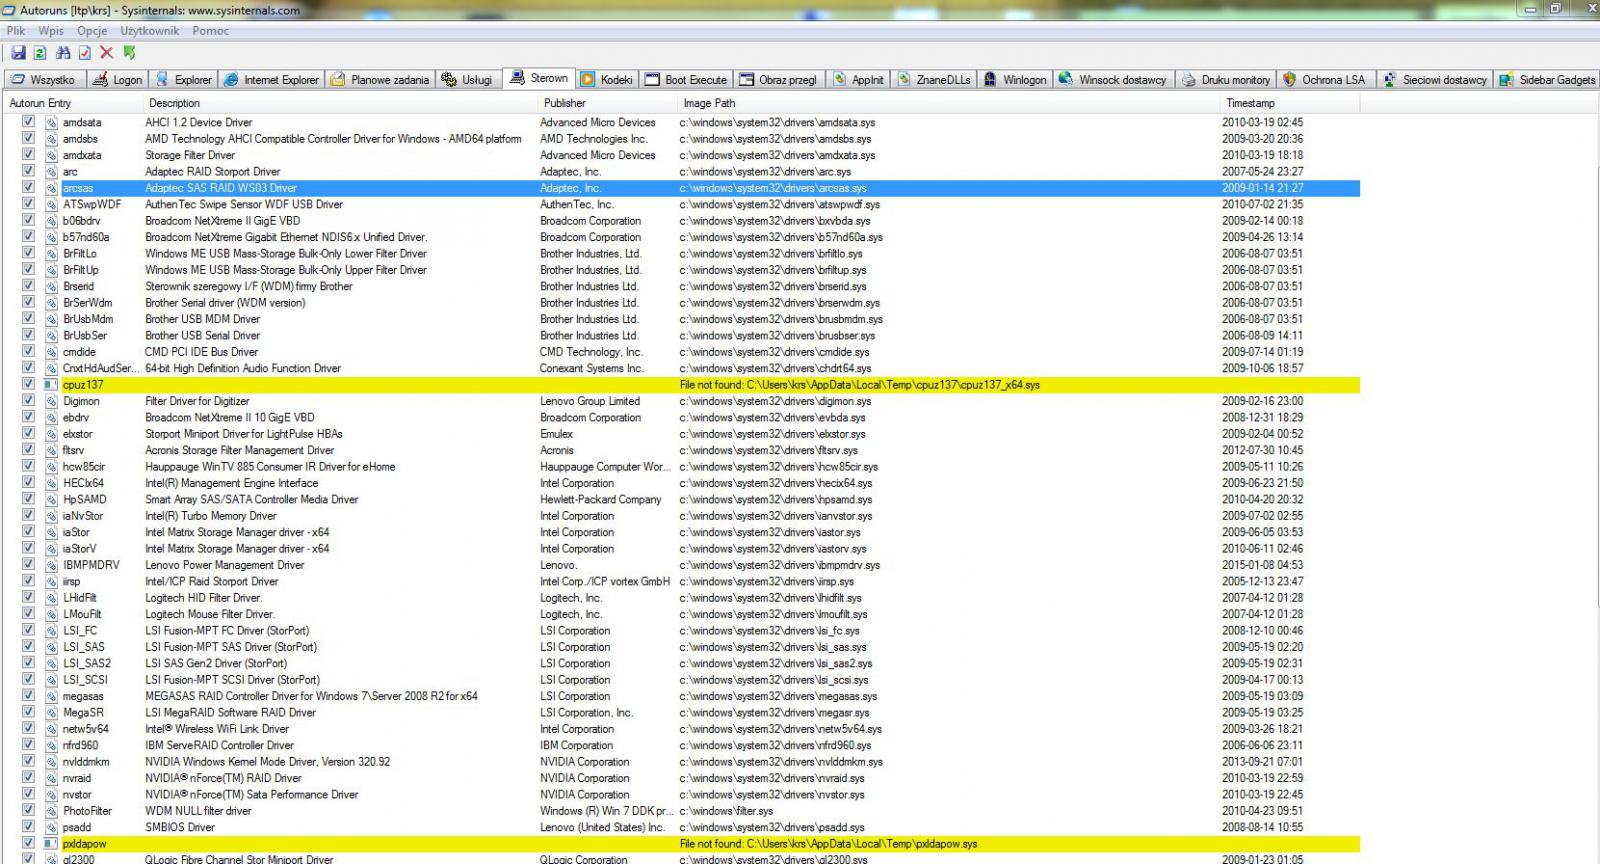1600x864 pixels.
Task: Switch to the Usługi tab
Action: [468, 79]
